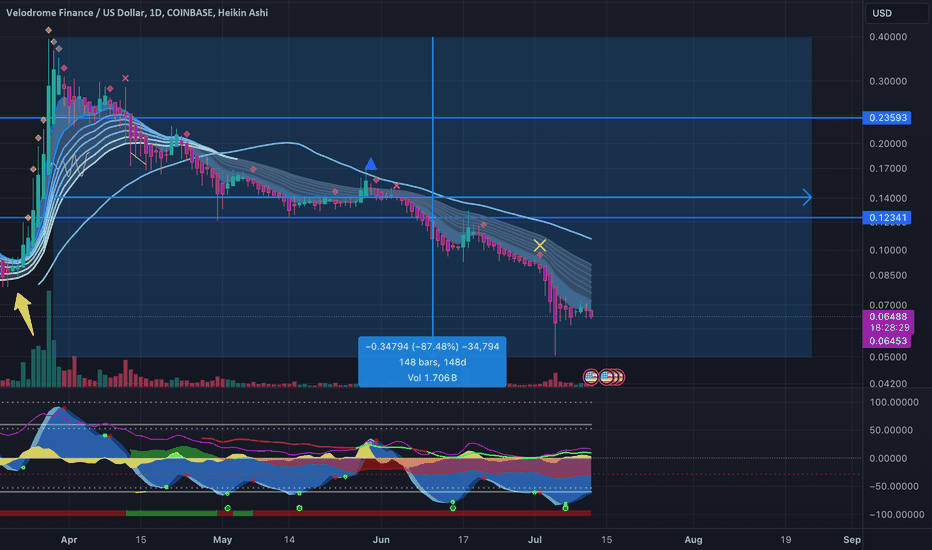
Task: Select the yellow arrow drawing near the volume bars
Action: 24,313
